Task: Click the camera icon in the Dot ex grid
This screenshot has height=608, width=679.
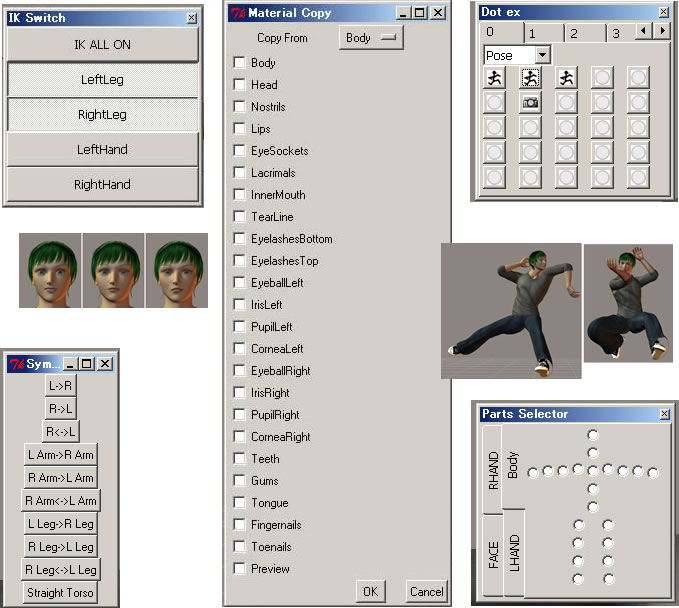Action: point(530,103)
